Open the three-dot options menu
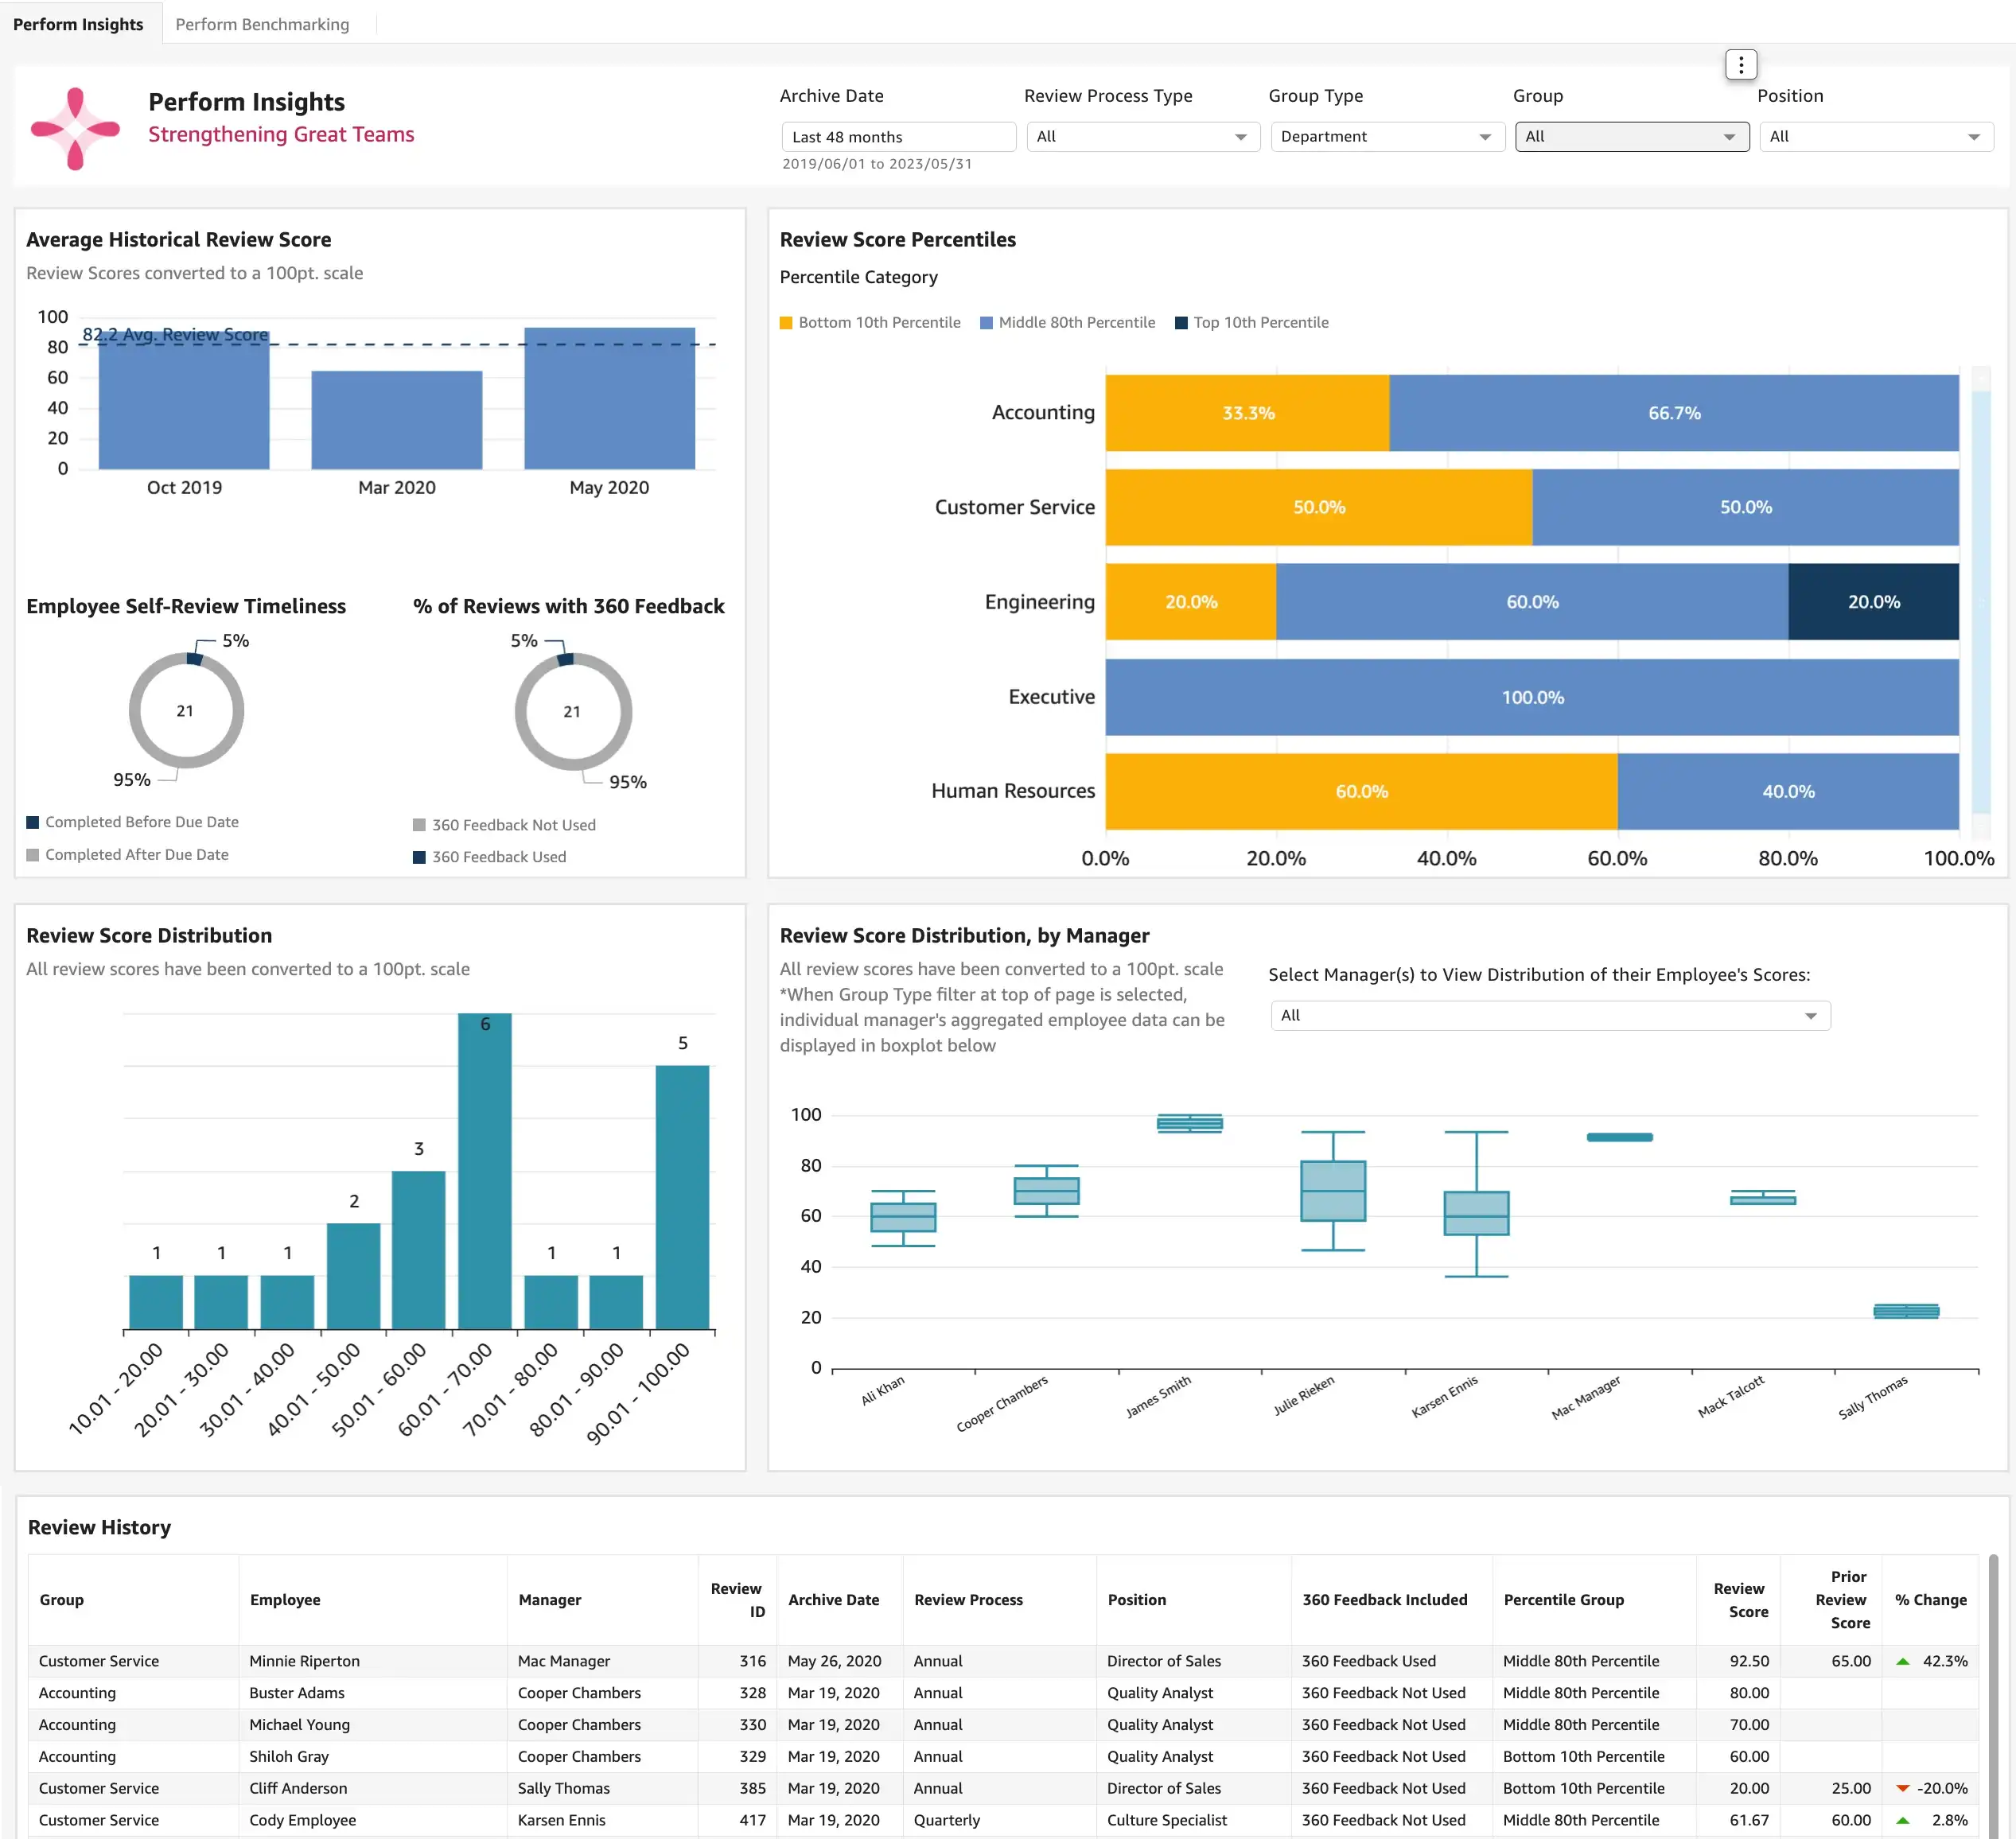 (x=1741, y=64)
